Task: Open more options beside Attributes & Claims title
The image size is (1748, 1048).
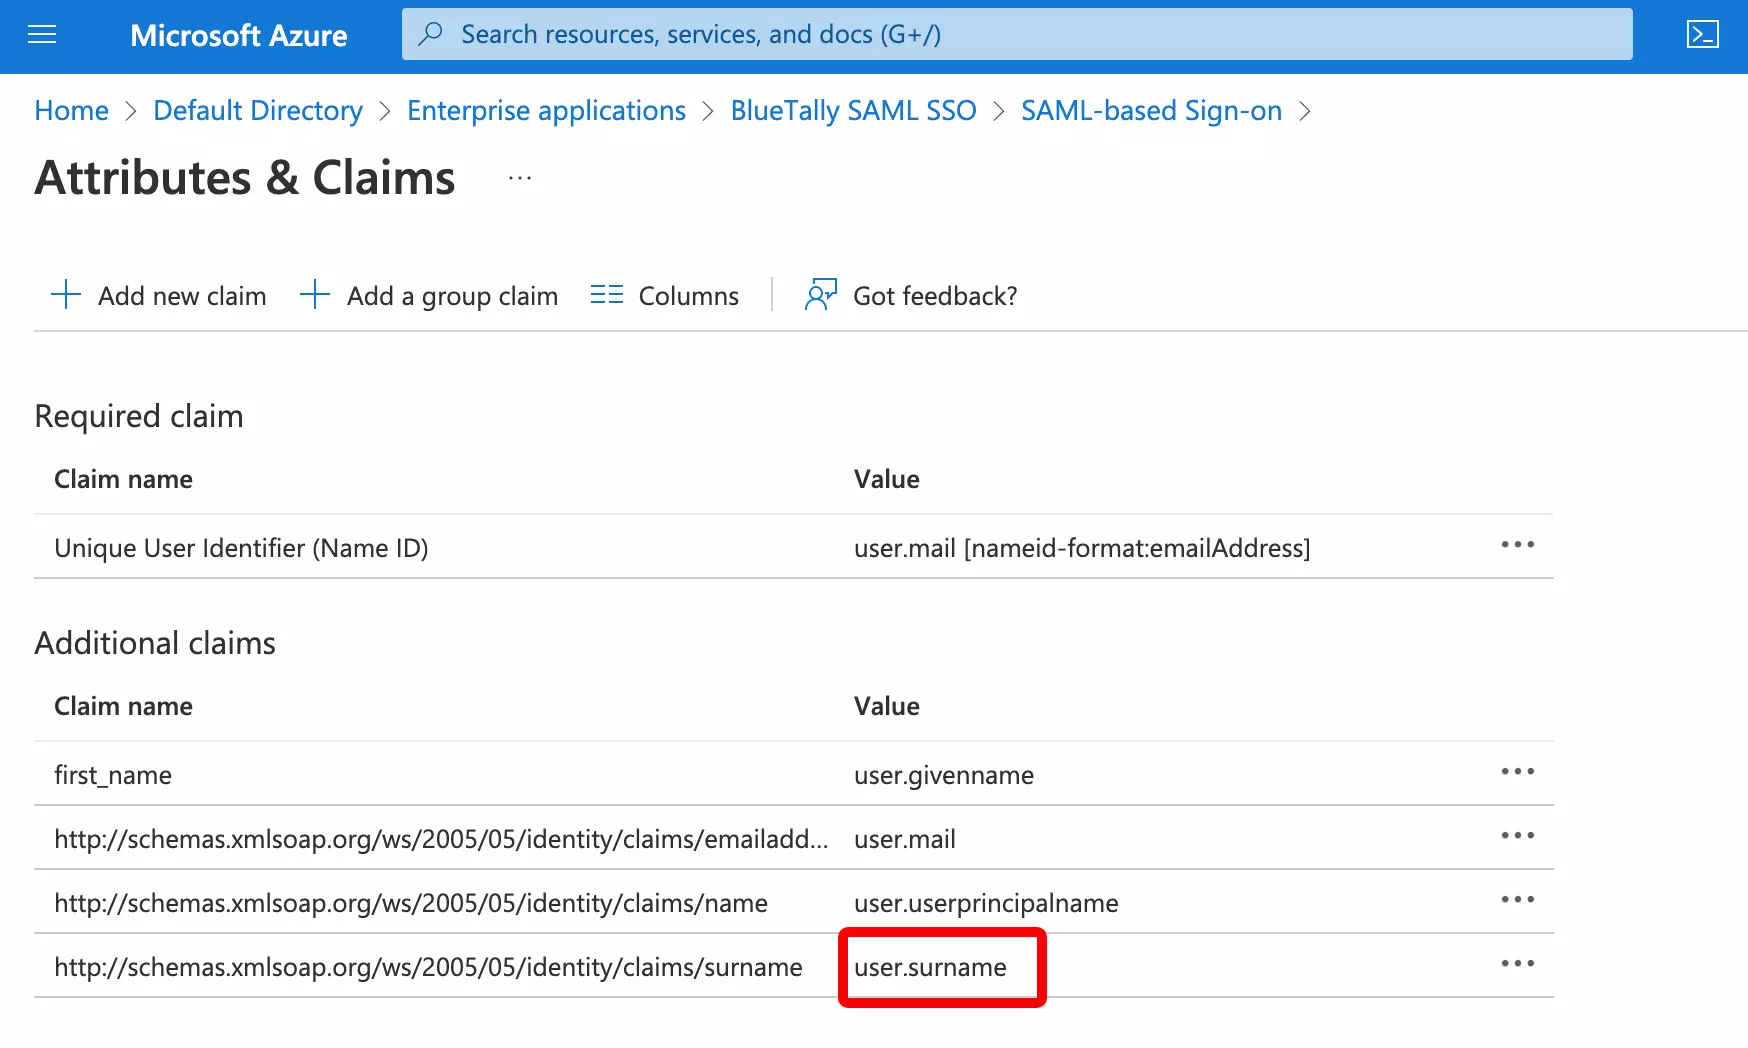Action: (520, 178)
